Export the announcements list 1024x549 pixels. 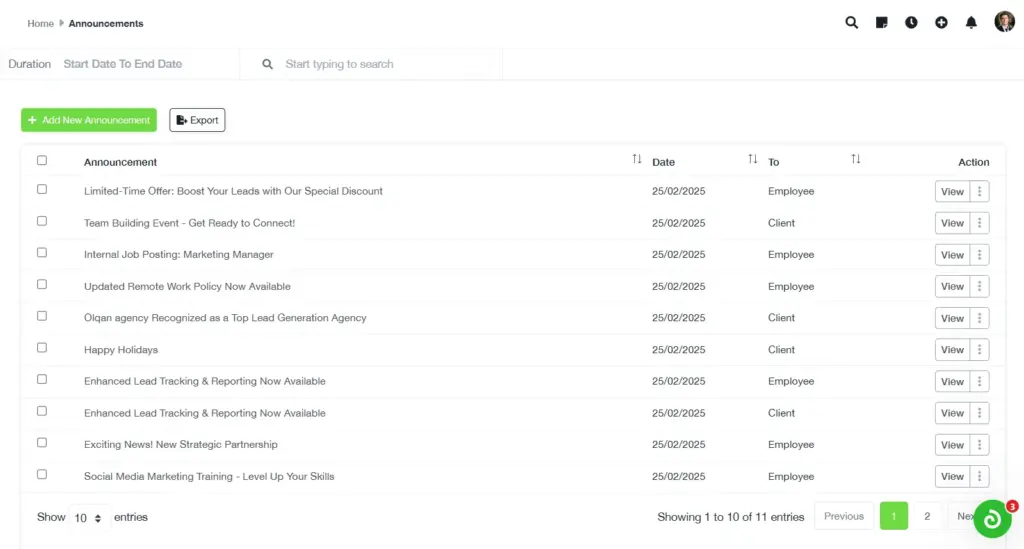tap(197, 120)
